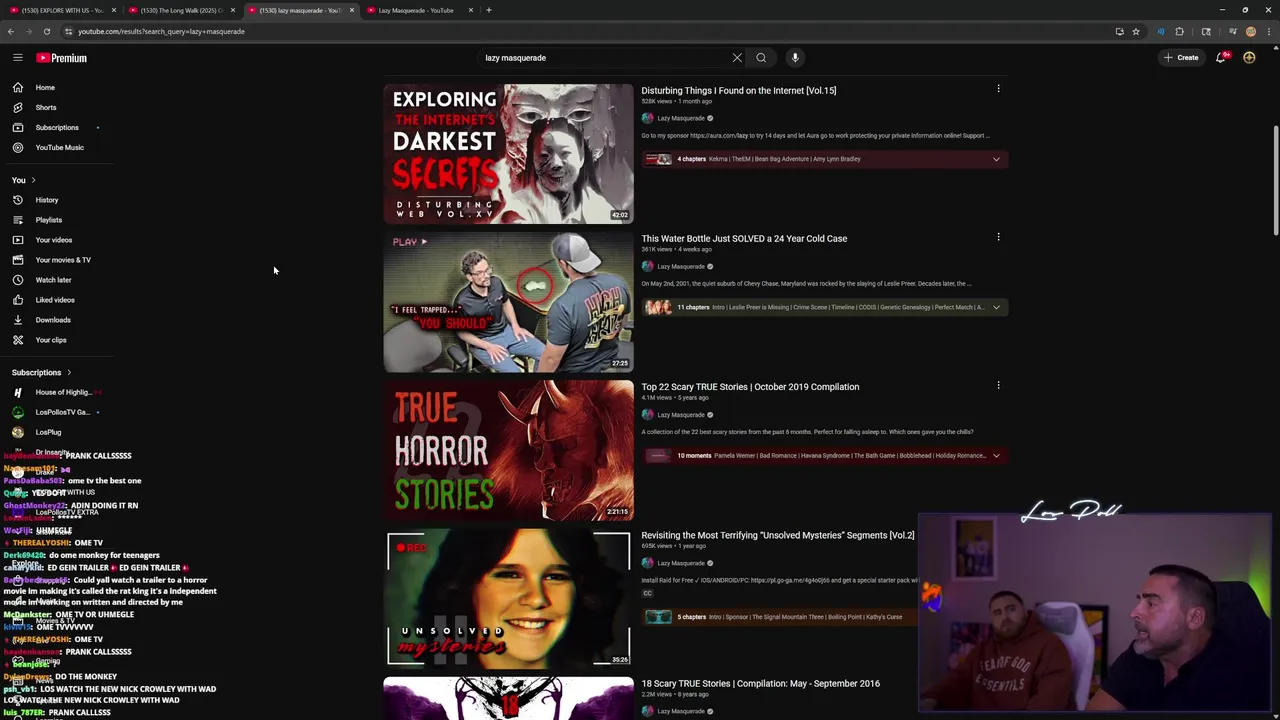
Task: Reload the page
Action: click(47, 31)
